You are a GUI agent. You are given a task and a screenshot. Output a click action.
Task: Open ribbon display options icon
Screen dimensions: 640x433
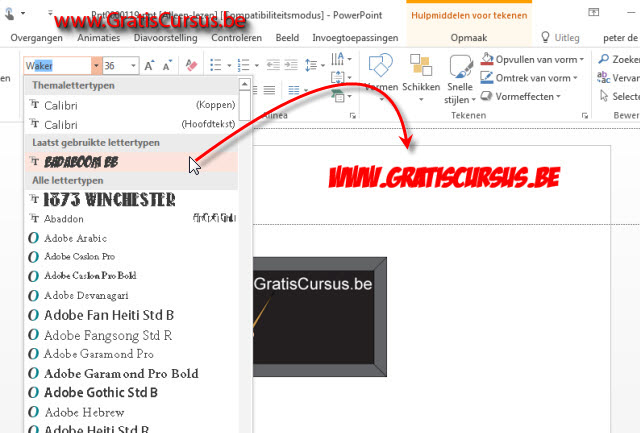point(593,12)
